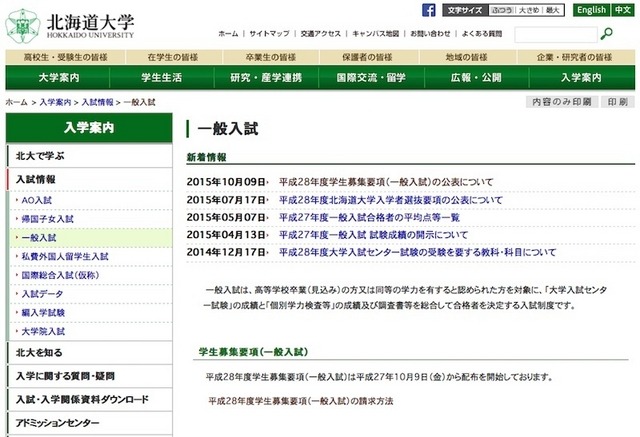Open the 研究・産学連携 main menu
Viewport: 640px width, 437px height.
pos(266,77)
